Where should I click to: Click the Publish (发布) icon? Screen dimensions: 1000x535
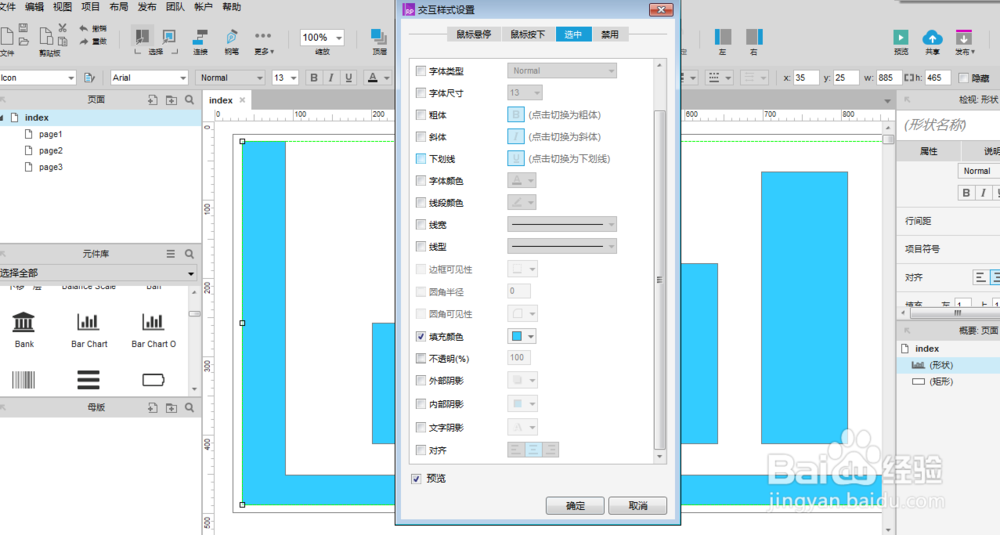pyautogui.click(x=964, y=37)
